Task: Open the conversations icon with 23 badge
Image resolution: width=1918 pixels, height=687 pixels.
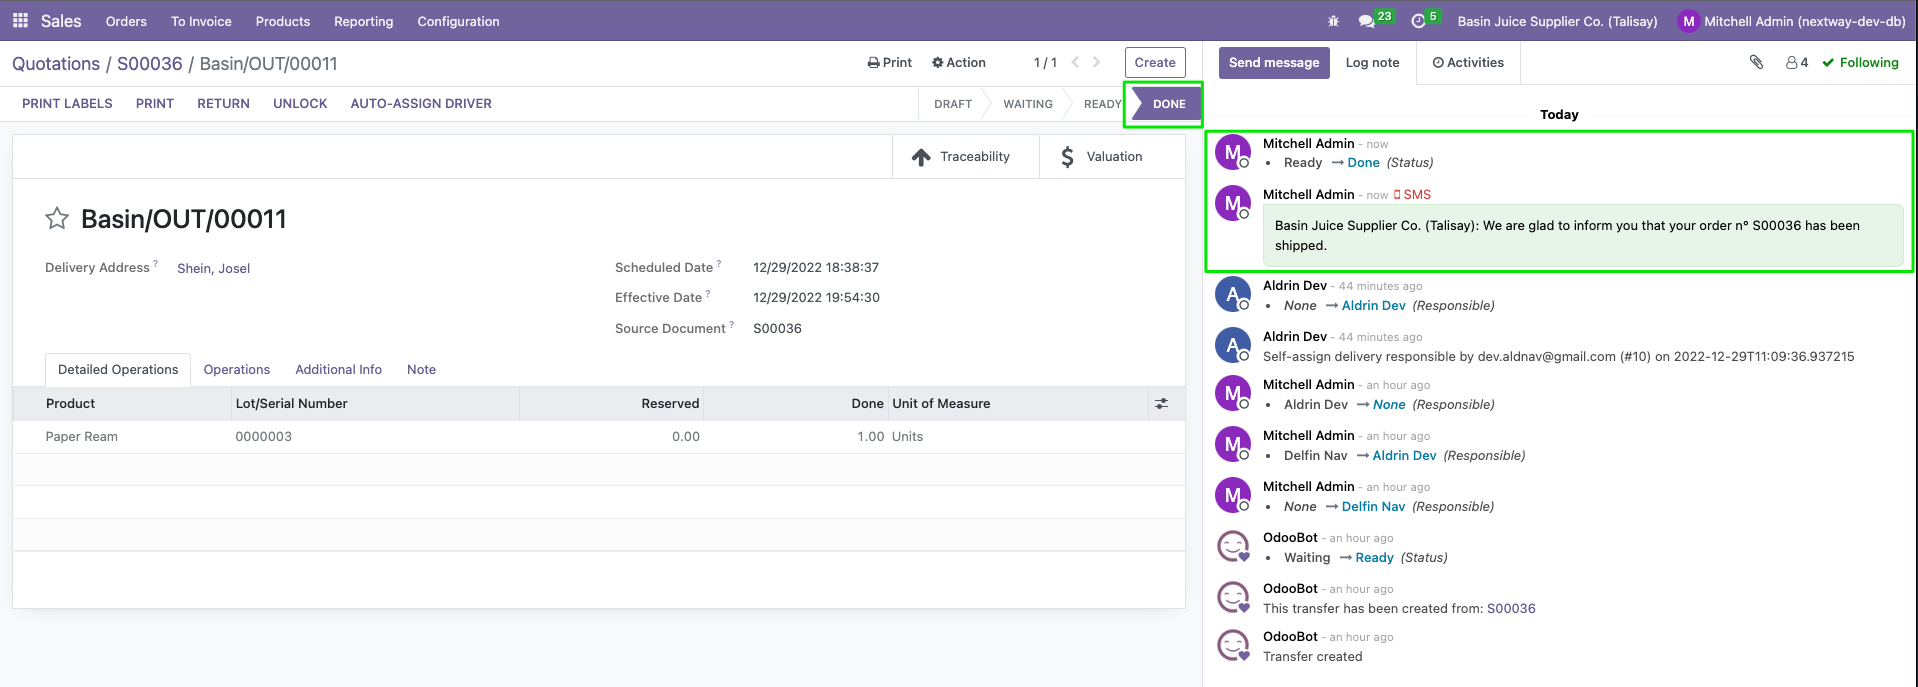Action: pyautogui.click(x=1367, y=21)
